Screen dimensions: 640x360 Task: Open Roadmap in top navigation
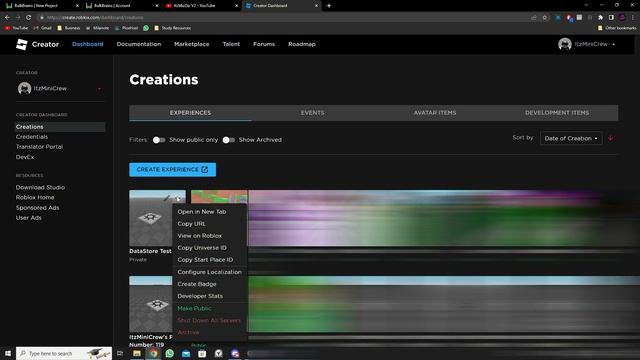coord(302,44)
